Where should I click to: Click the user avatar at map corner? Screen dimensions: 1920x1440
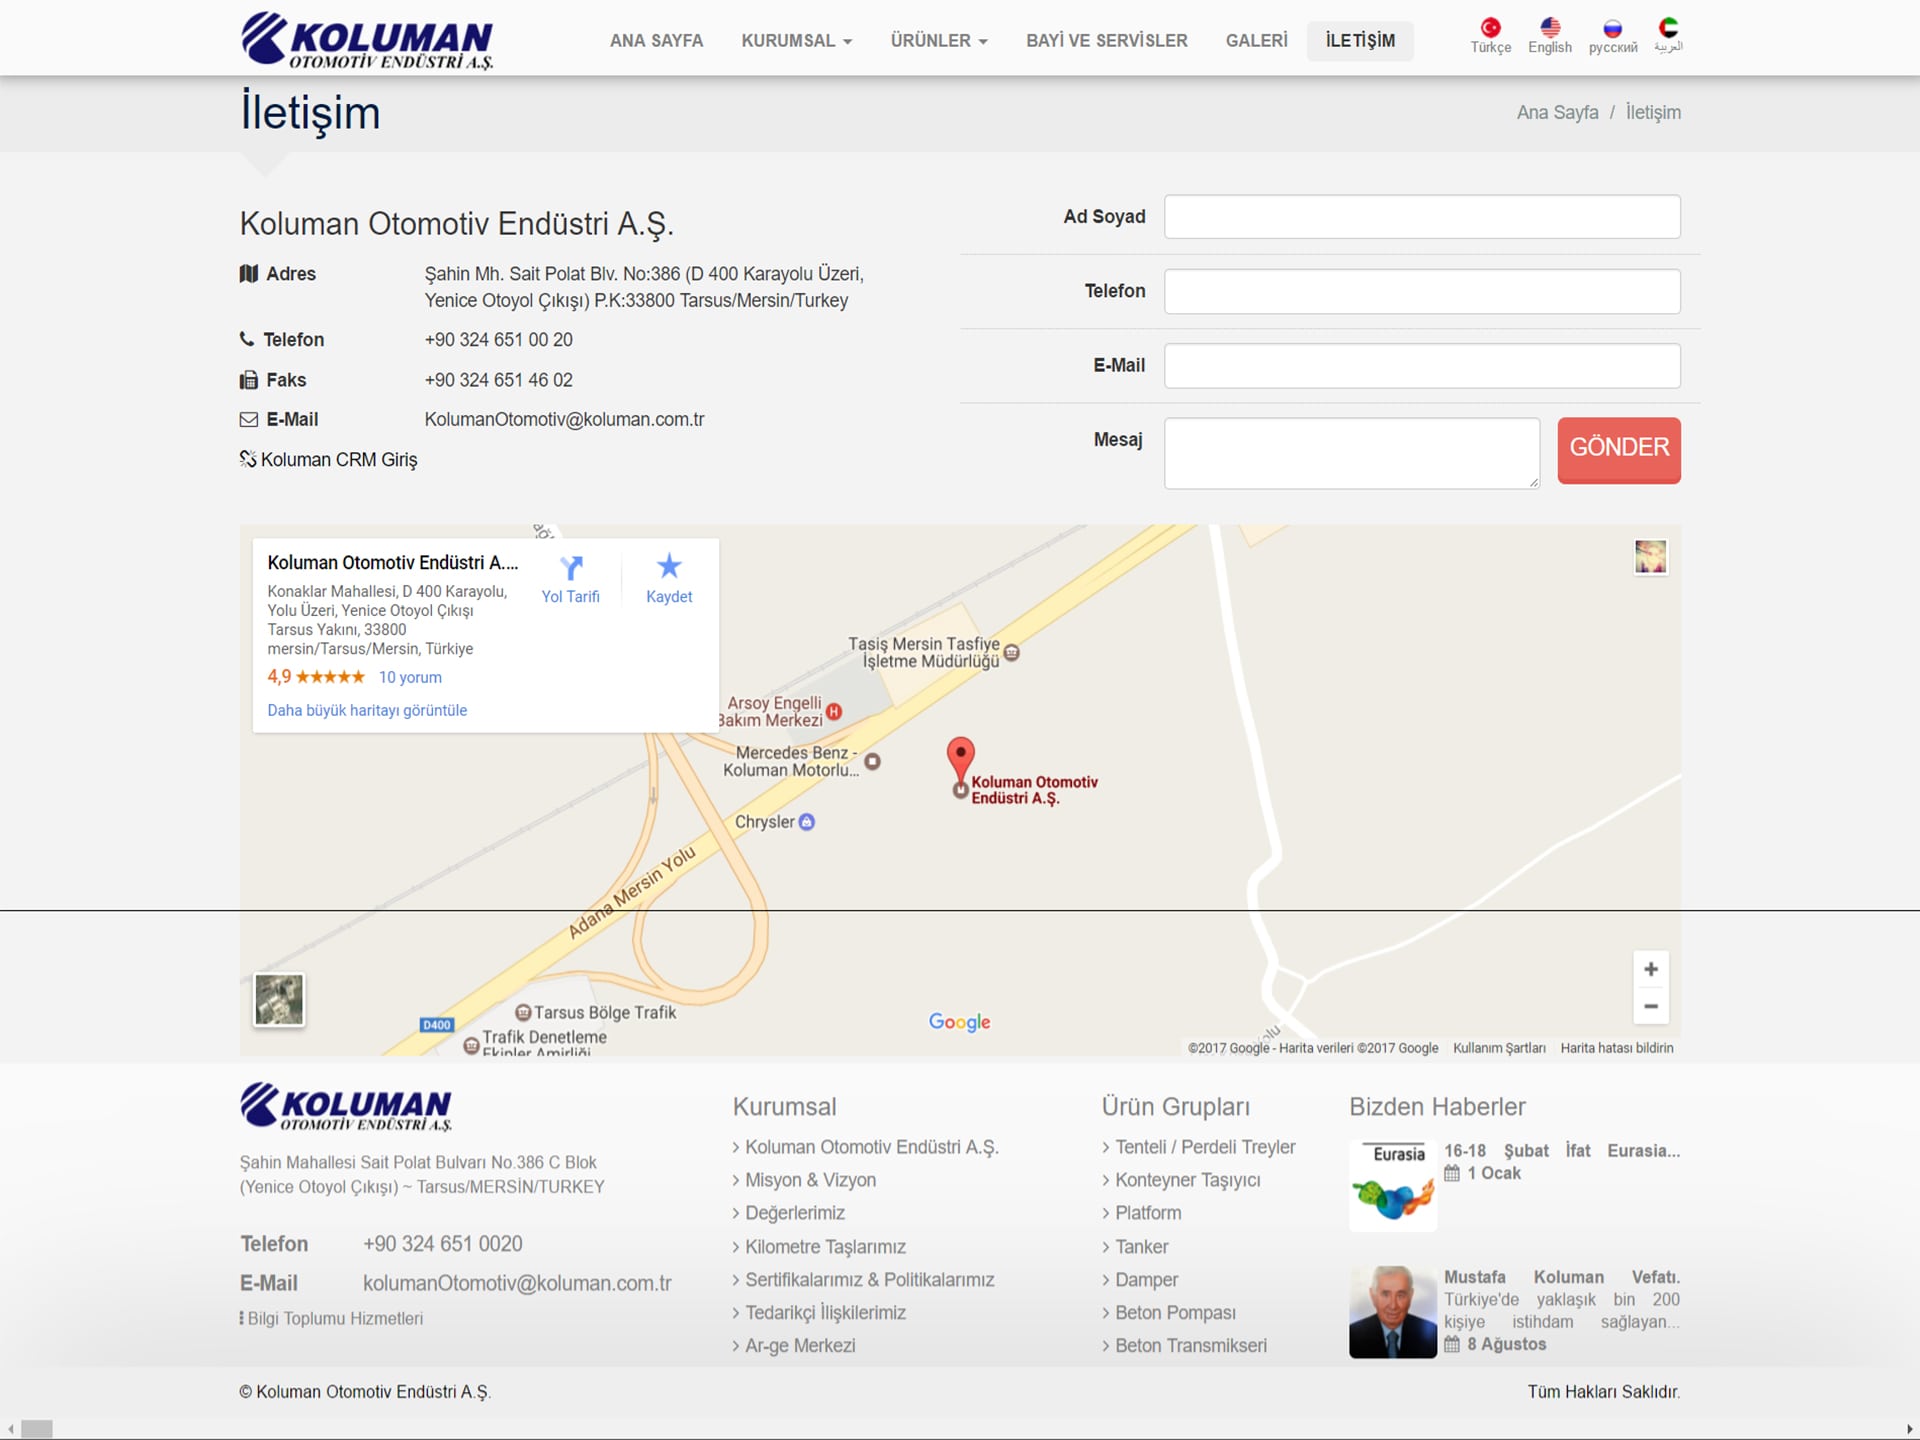(x=1651, y=557)
